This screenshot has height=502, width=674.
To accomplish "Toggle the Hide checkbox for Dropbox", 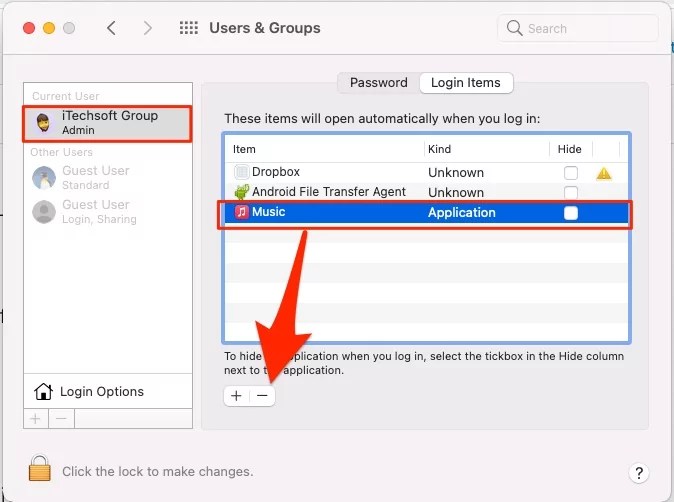I will click(x=571, y=173).
